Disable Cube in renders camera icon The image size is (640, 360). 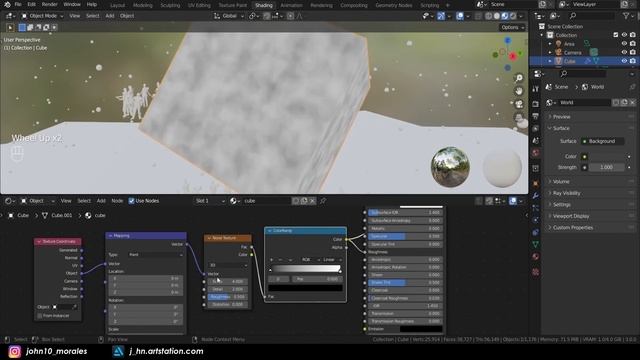point(632,61)
